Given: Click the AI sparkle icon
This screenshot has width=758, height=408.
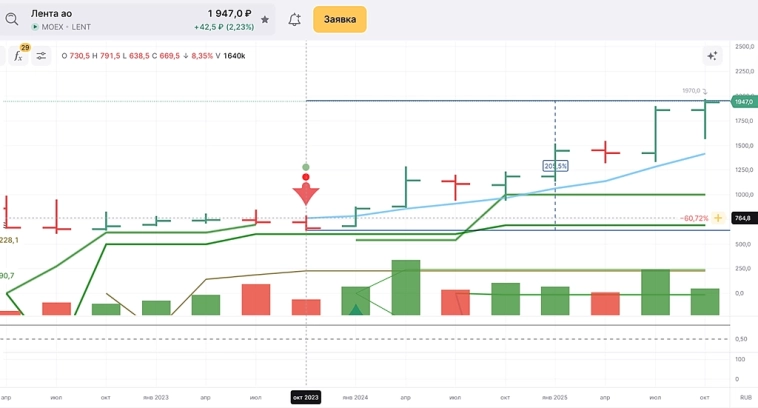Looking at the screenshot, I should click(712, 56).
